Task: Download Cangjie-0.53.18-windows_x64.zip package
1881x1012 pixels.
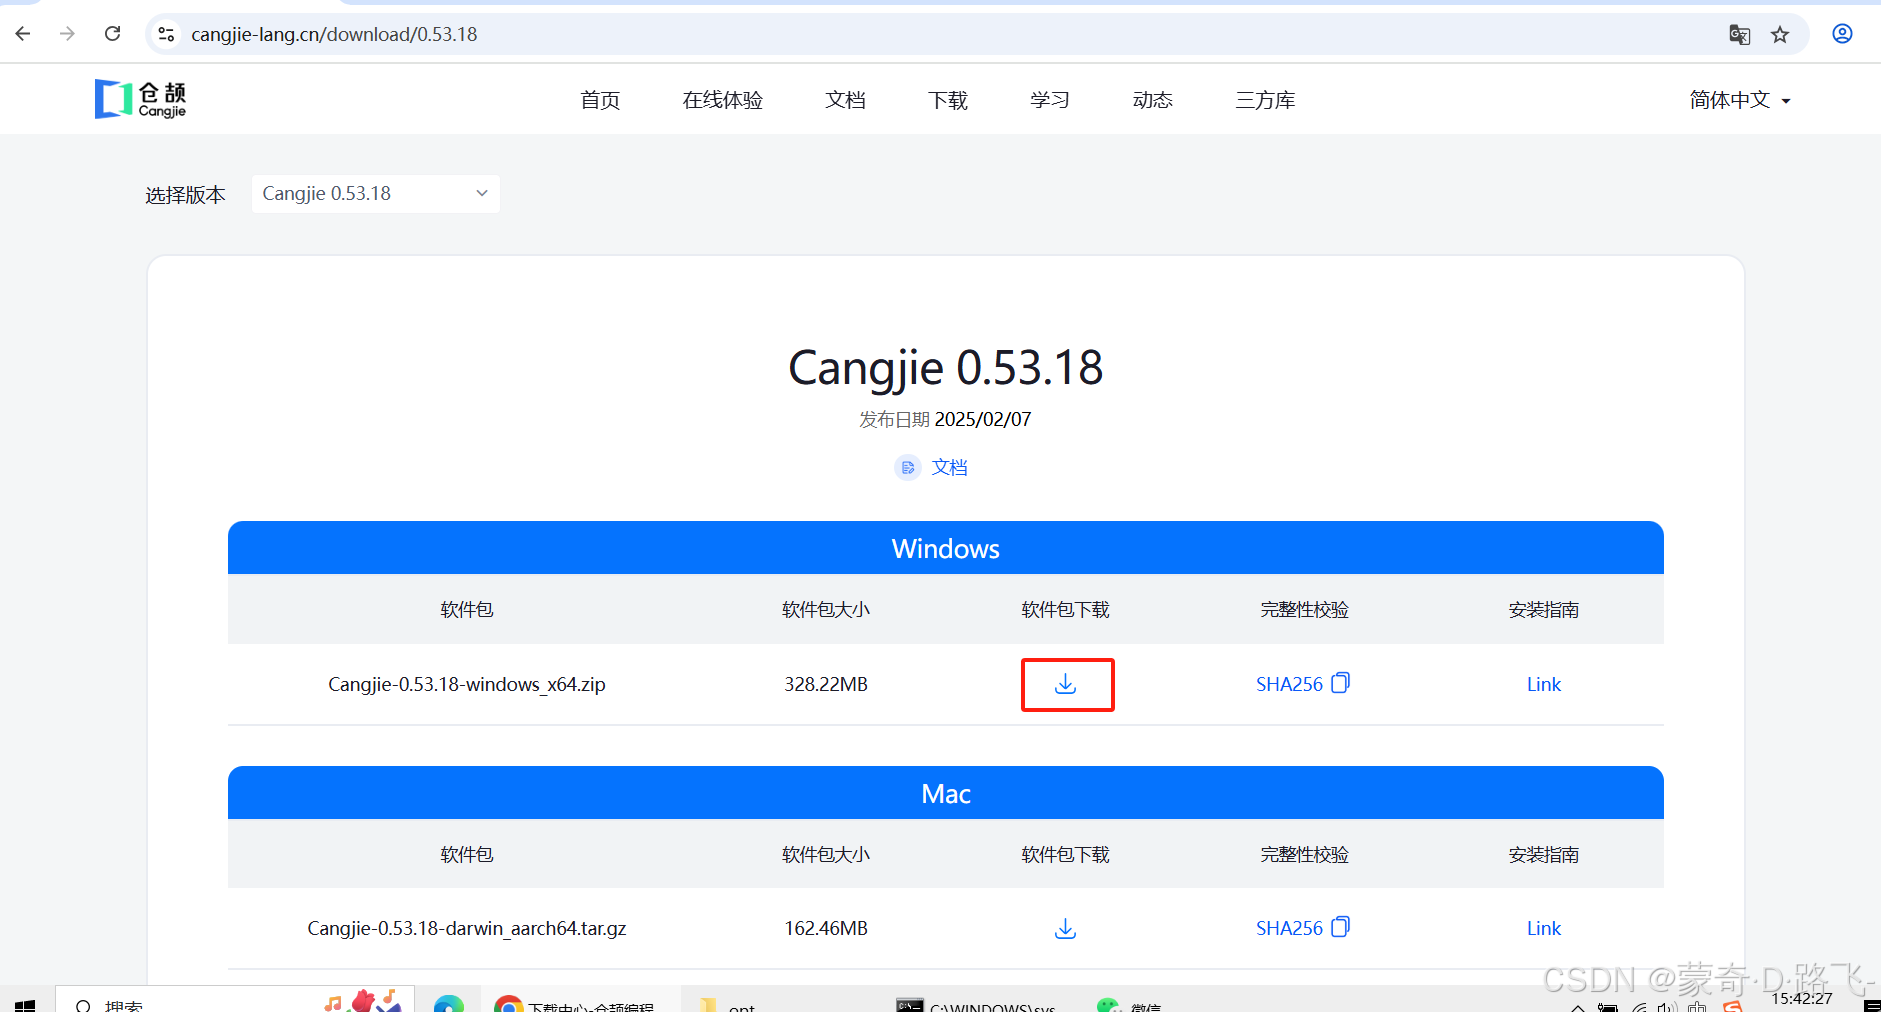Action: tap(1066, 684)
